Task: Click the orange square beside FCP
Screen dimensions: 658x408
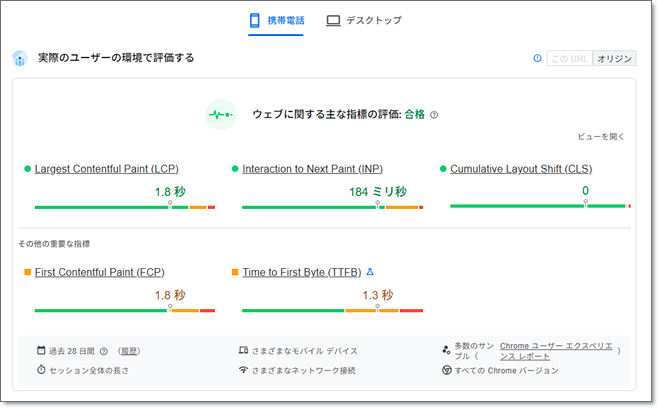Action: click(x=28, y=272)
